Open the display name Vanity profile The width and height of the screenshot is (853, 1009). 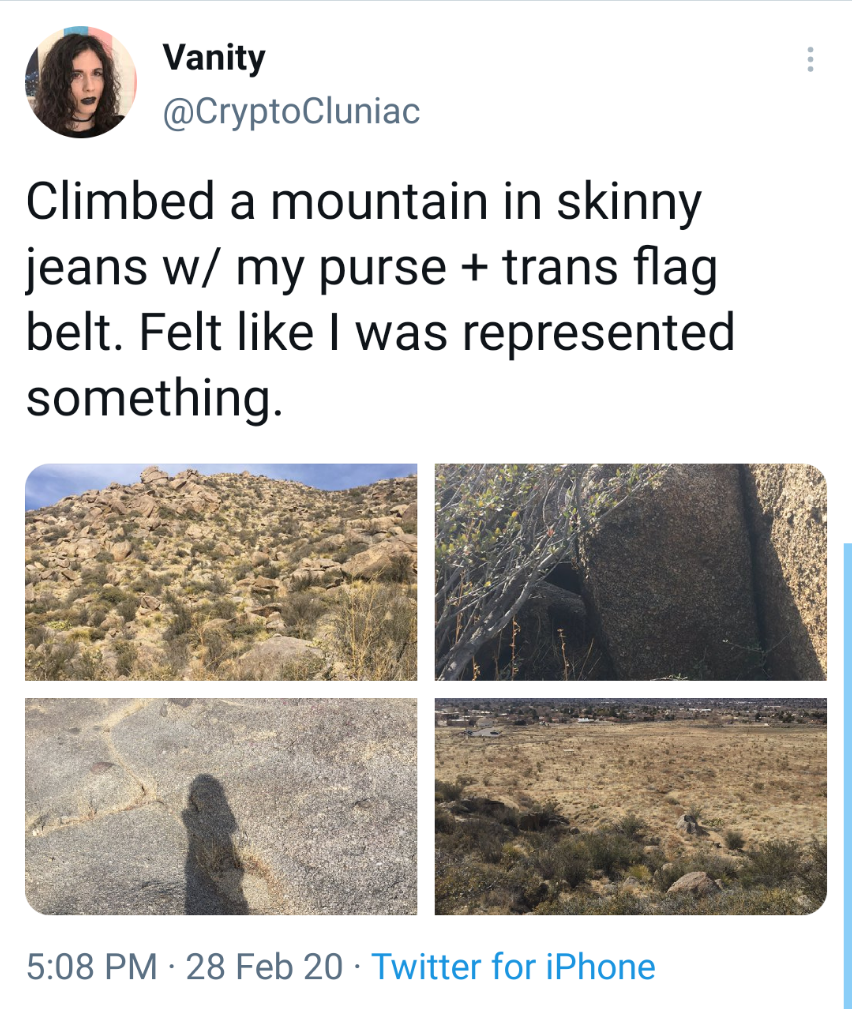pyautogui.click(x=214, y=59)
